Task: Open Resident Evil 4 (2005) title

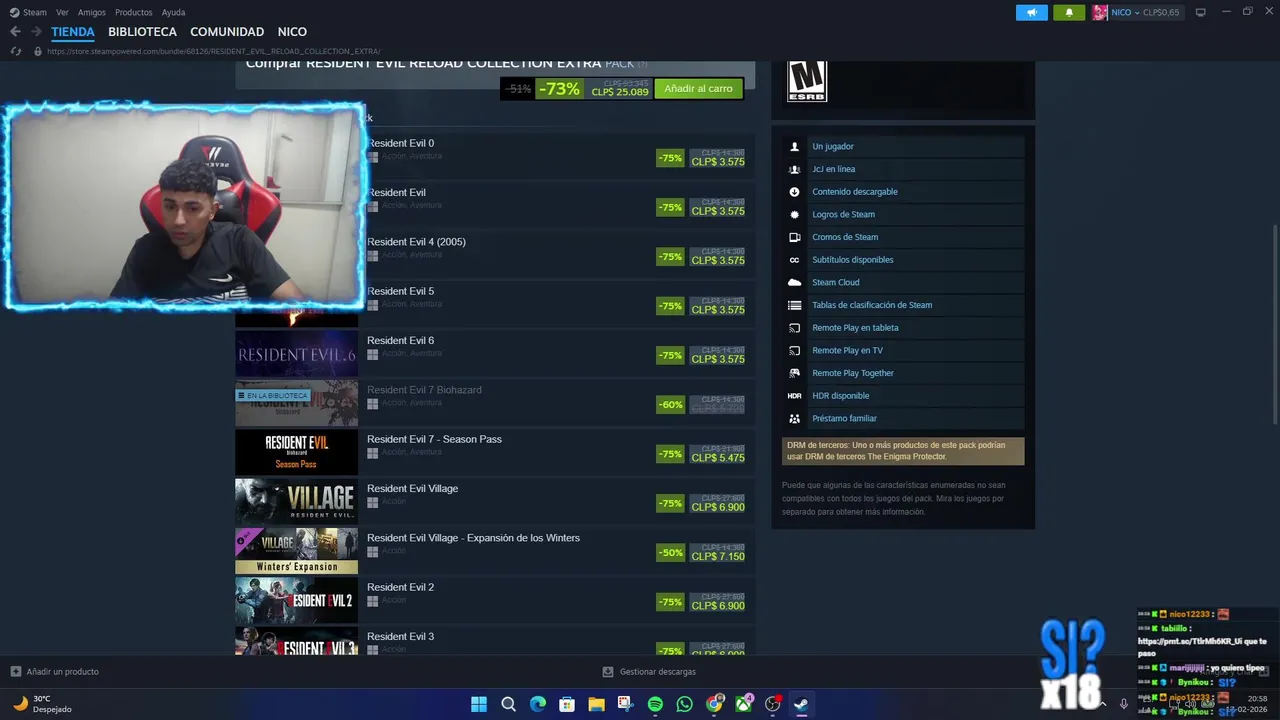Action: 416,242
